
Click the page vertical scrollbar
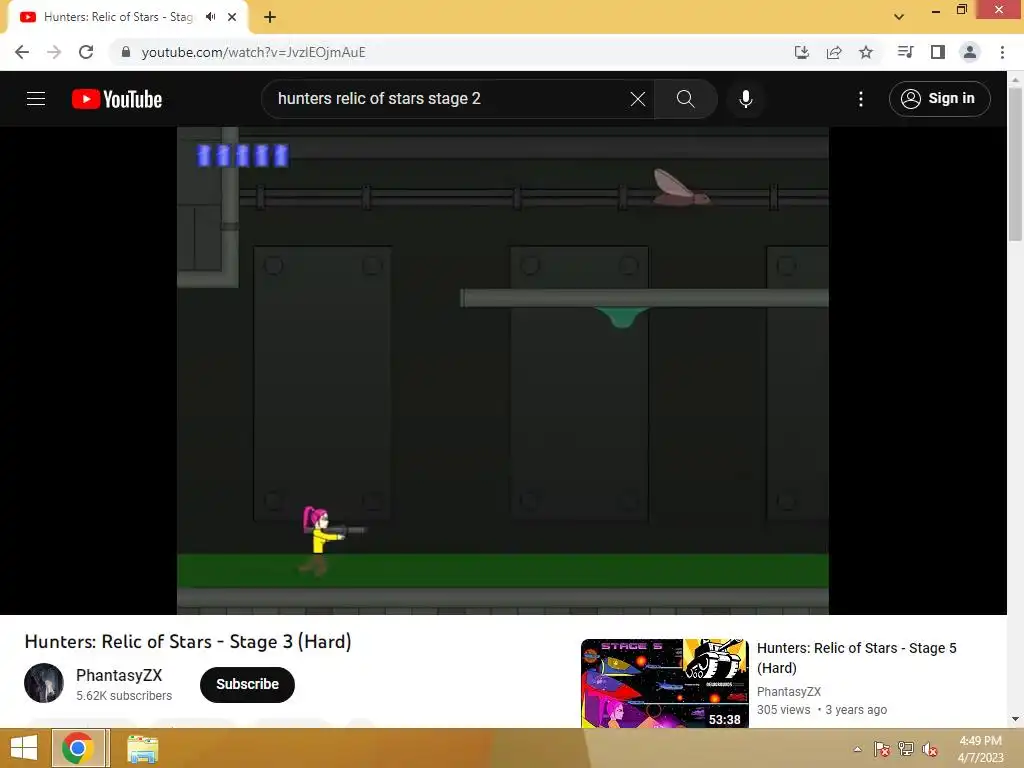pos(1015,163)
